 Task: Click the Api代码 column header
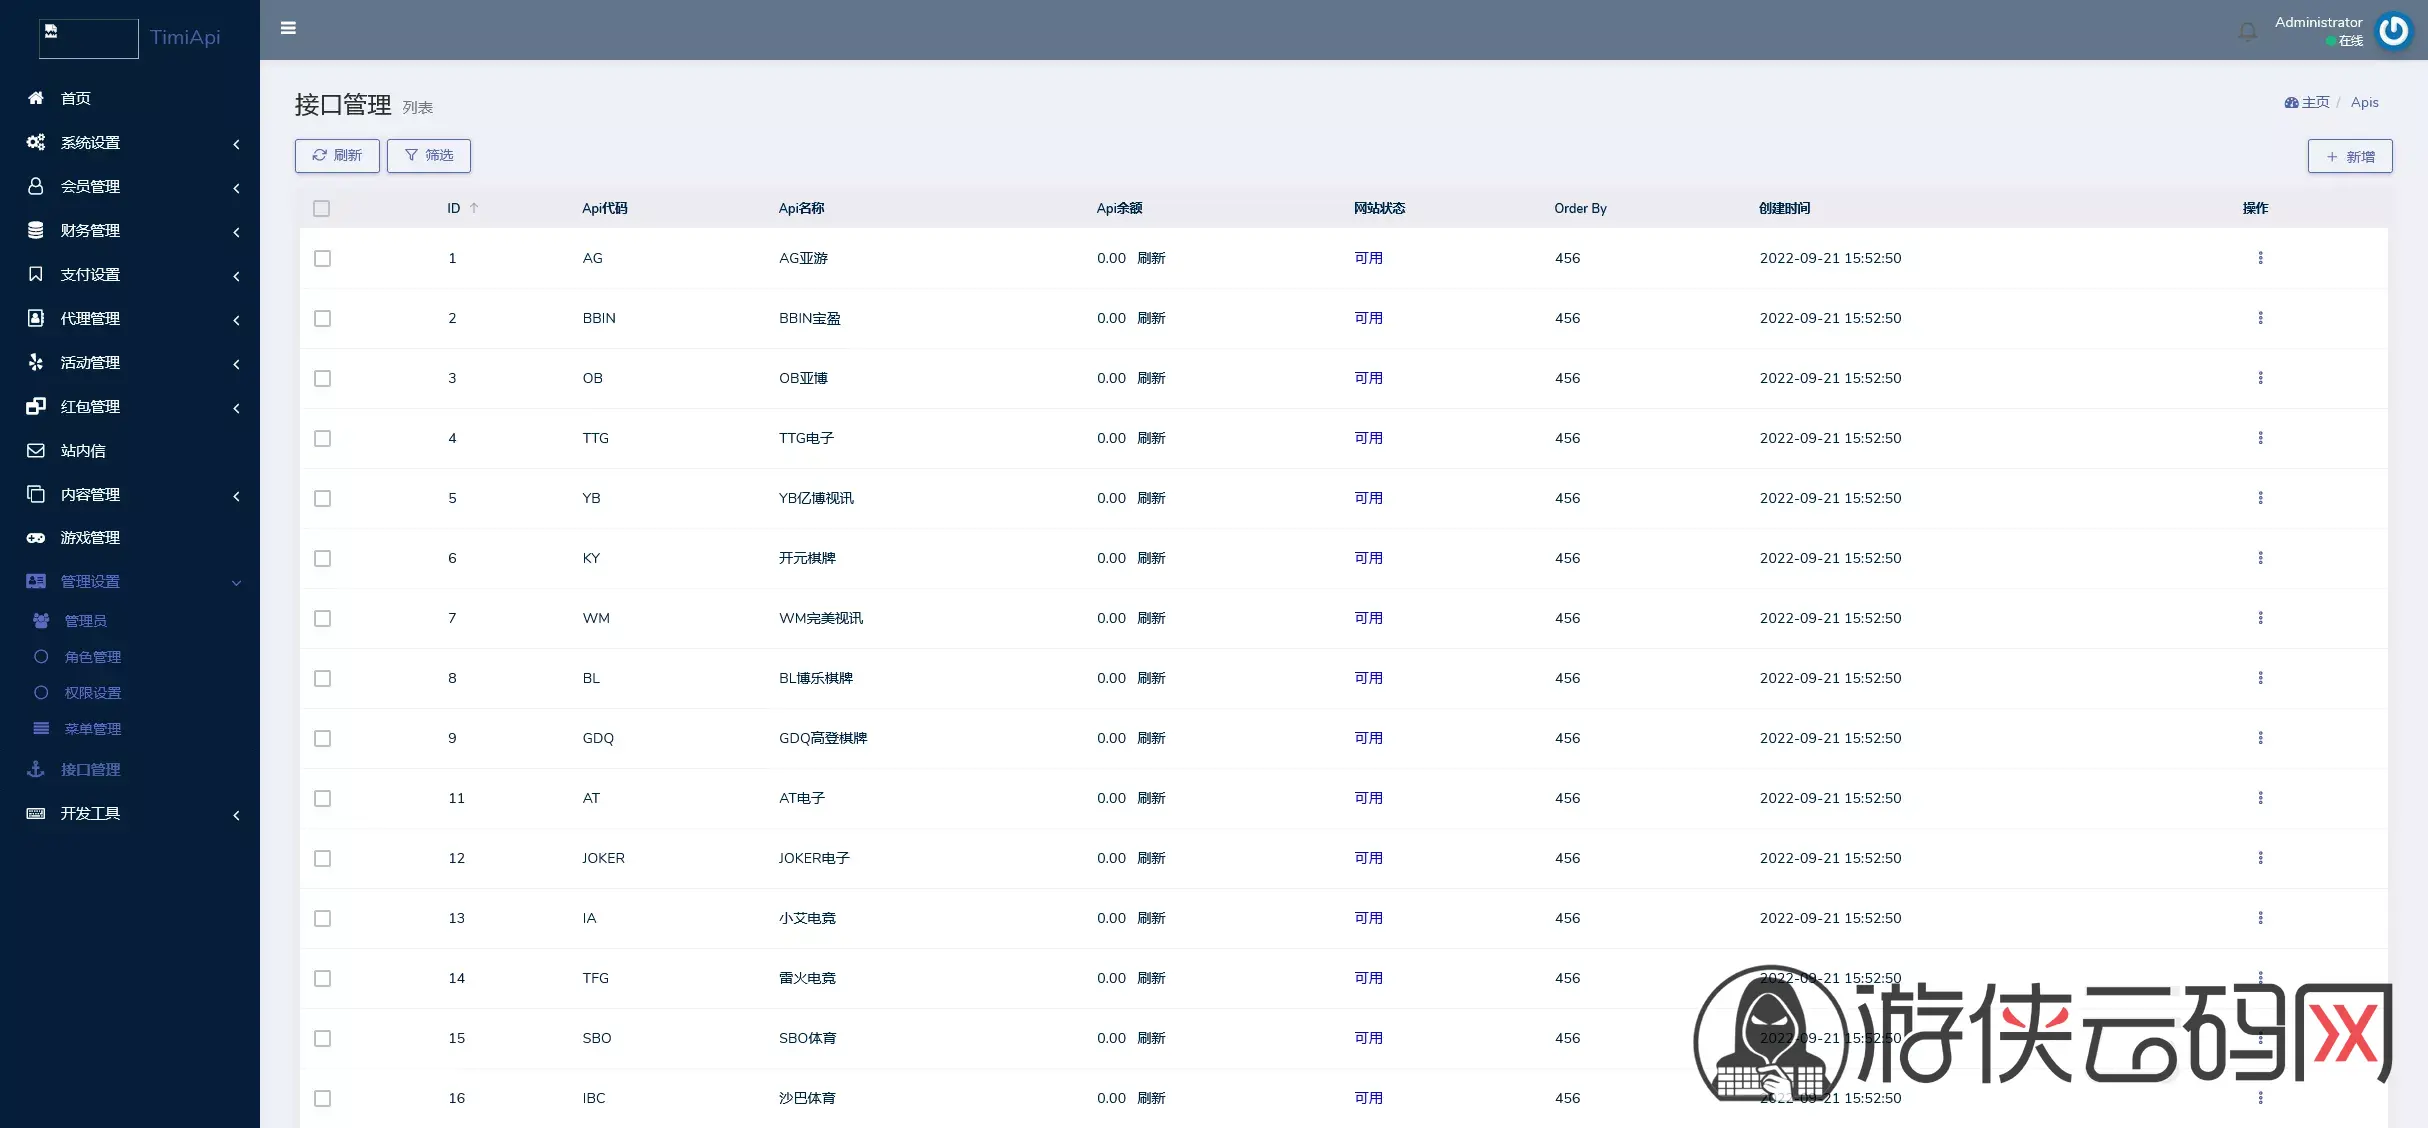(x=604, y=208)
